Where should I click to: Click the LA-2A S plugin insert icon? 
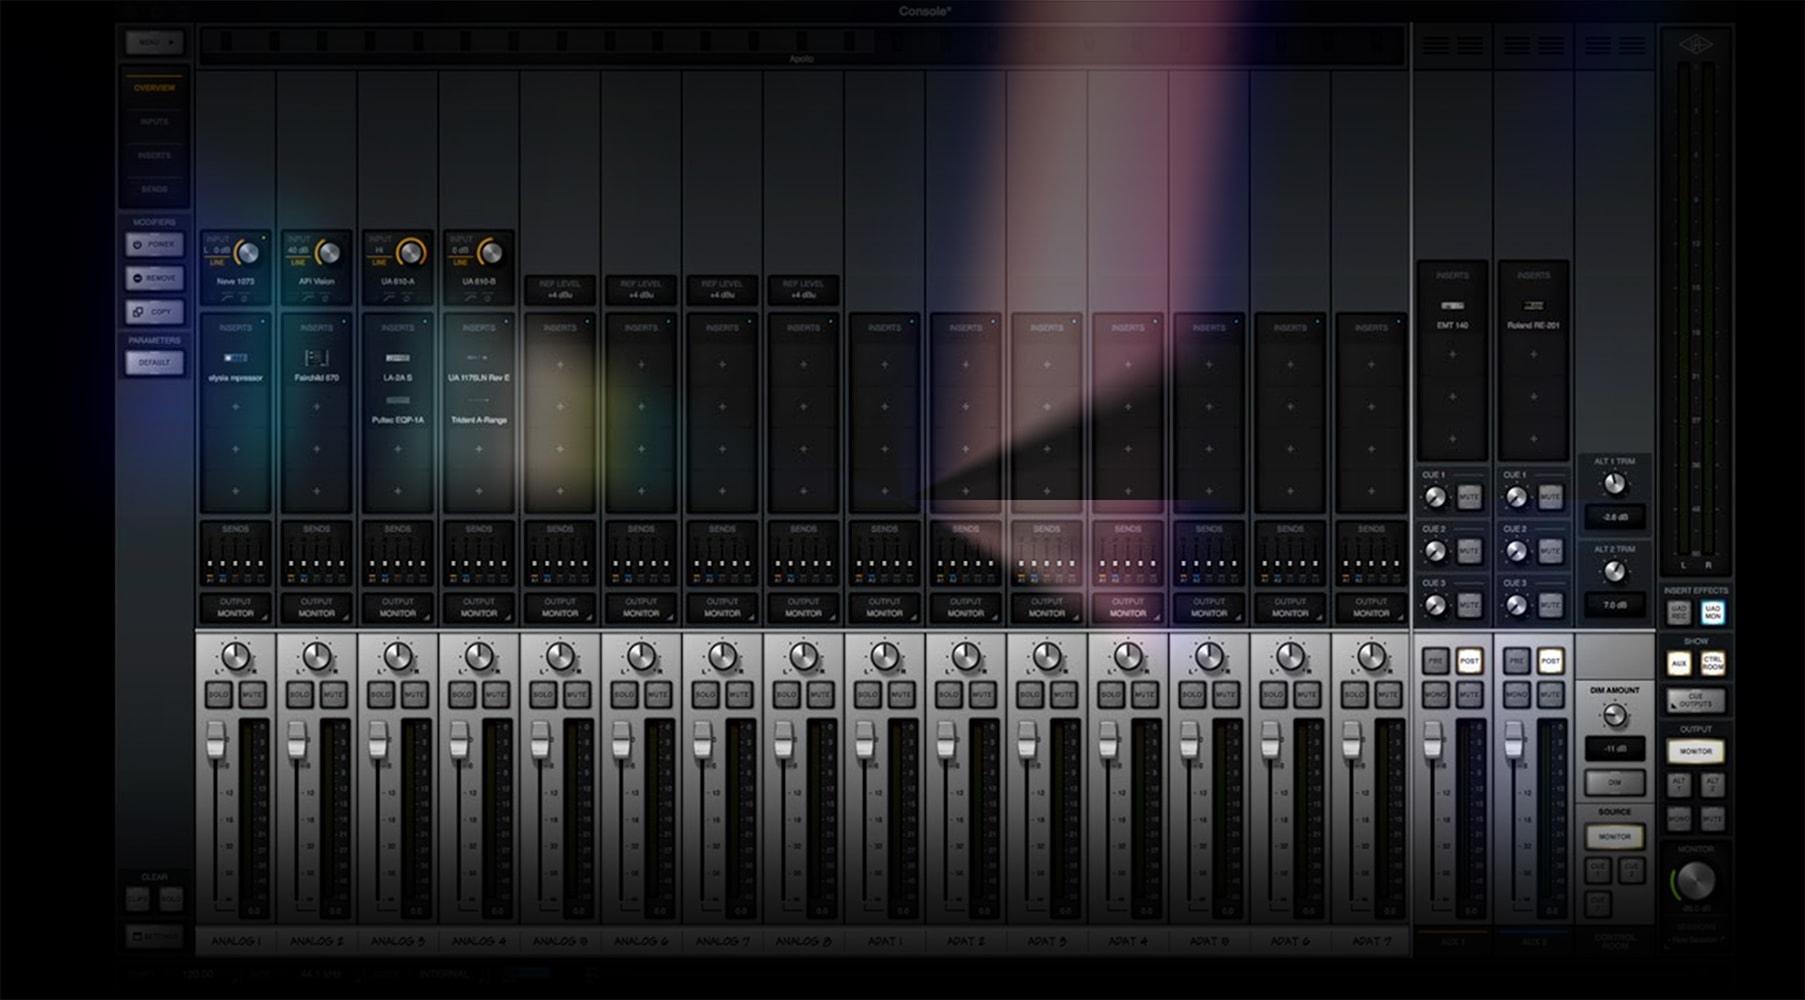tap(397, 357)
